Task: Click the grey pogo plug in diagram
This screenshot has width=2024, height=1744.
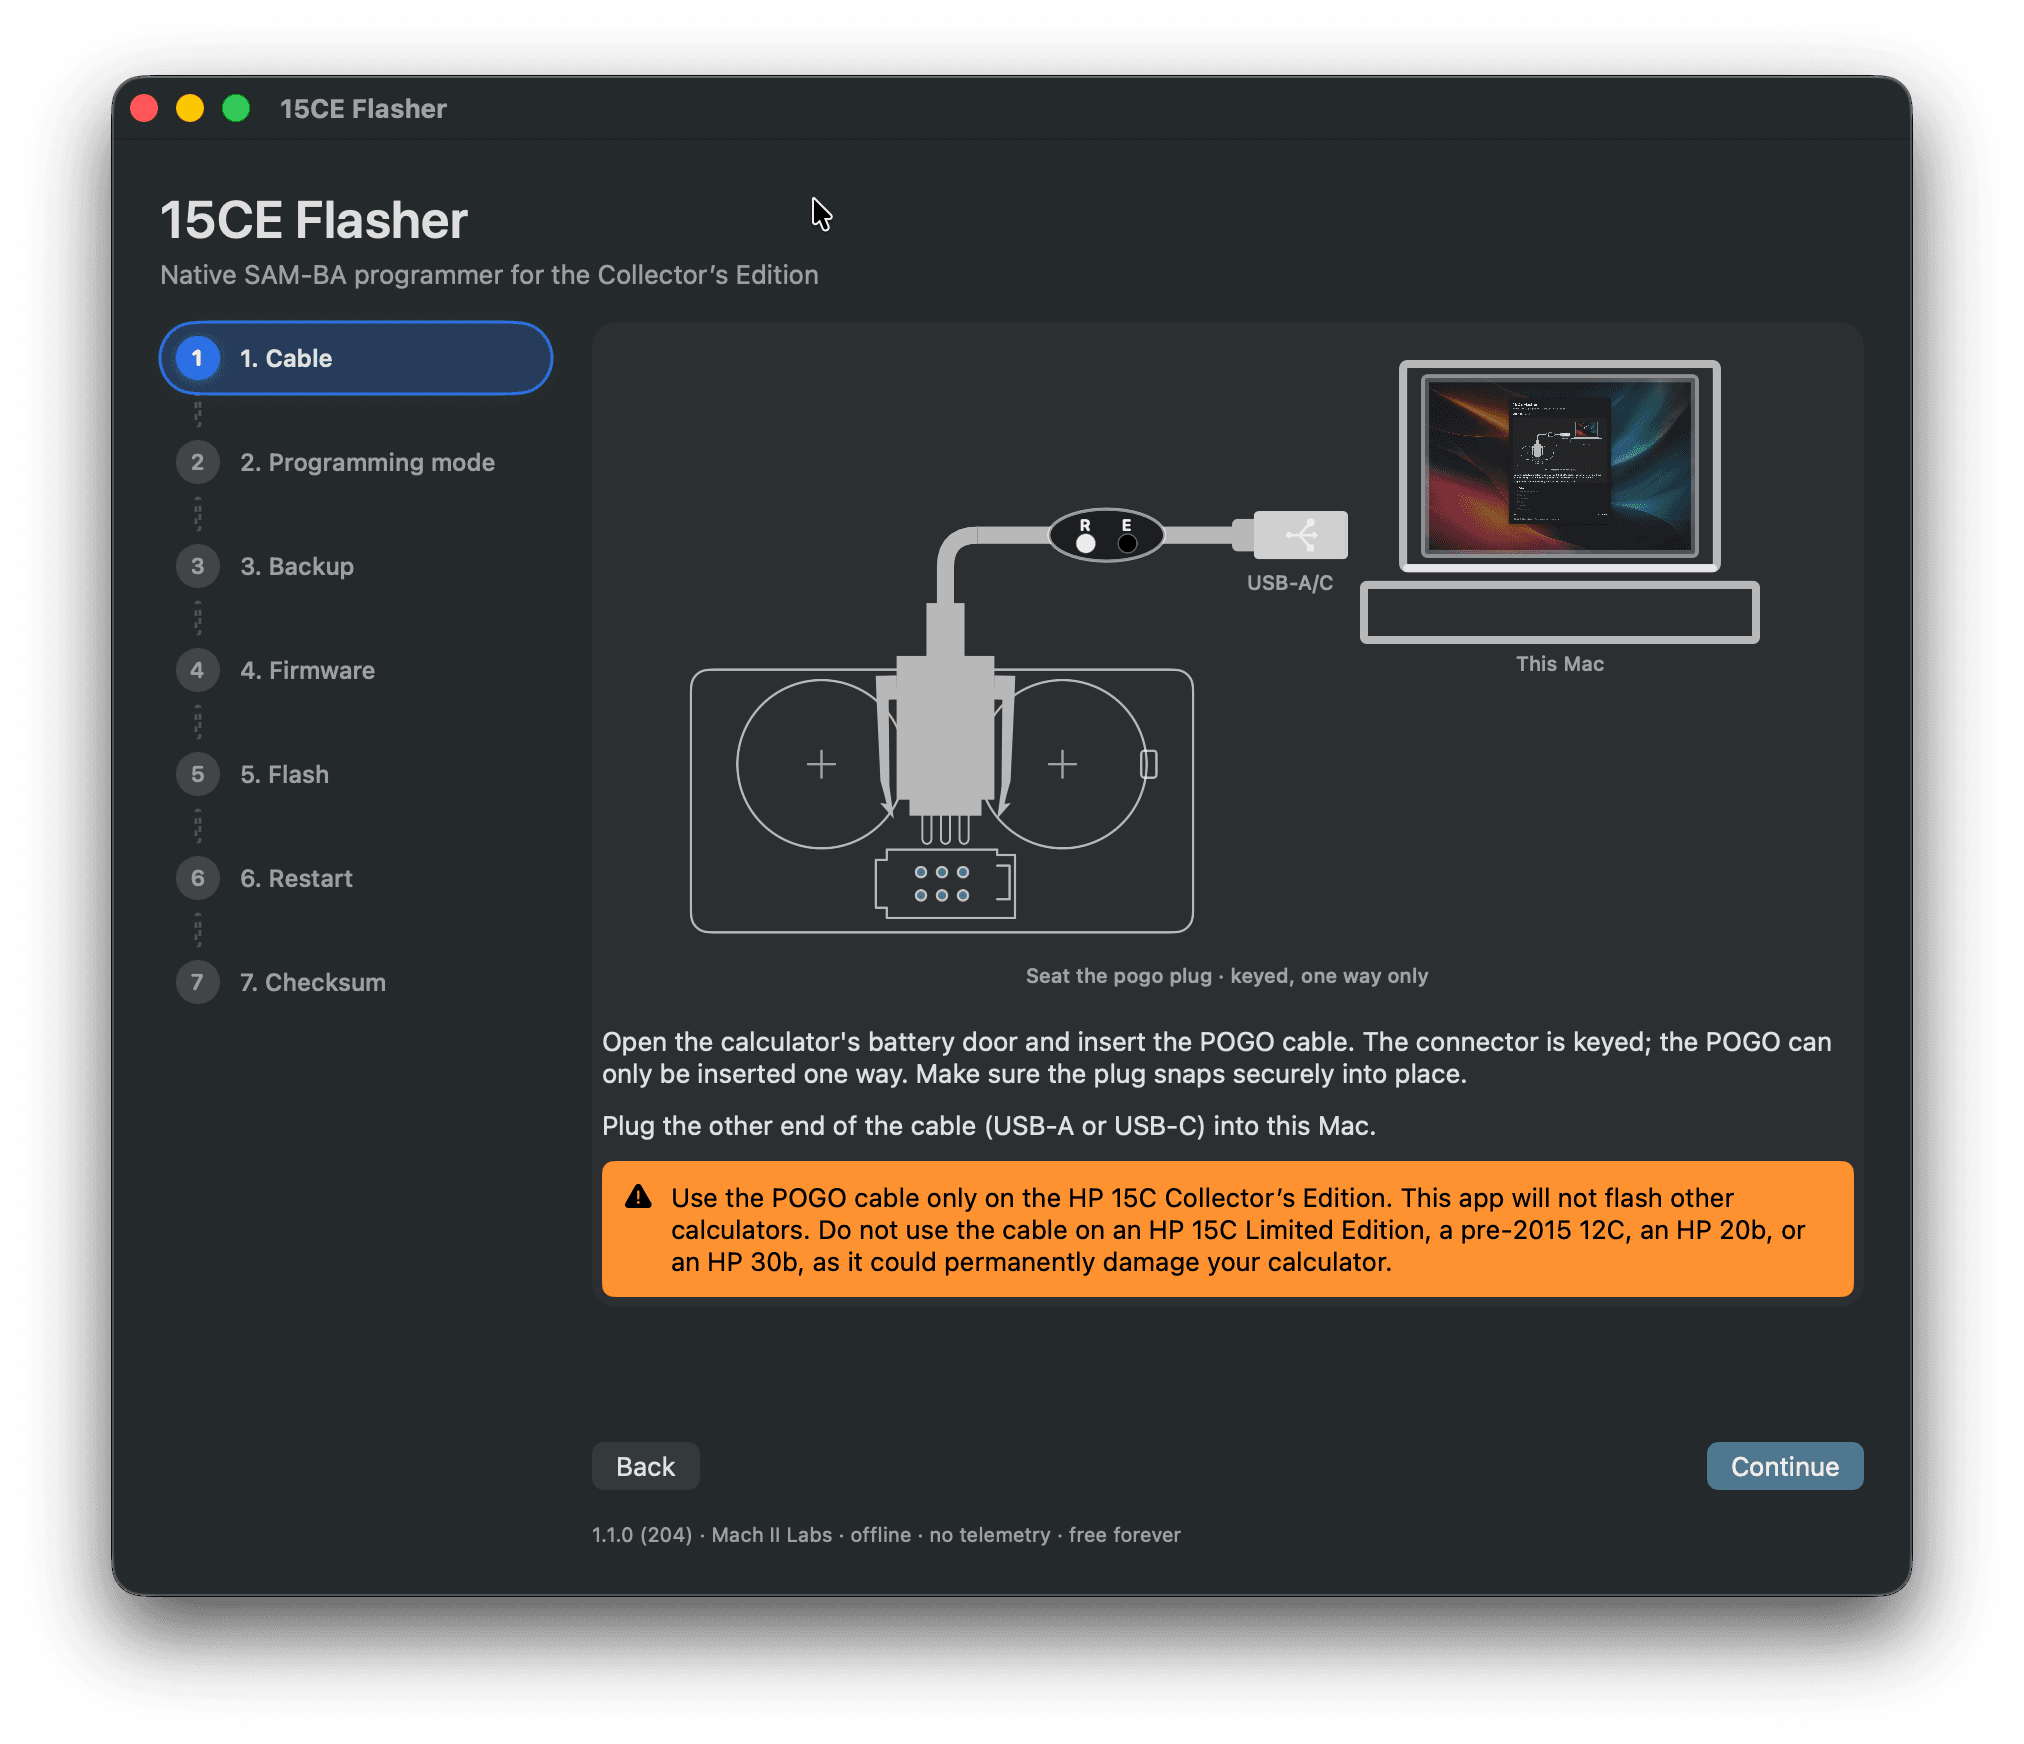Action: pyautogui.click(x=945, y=735)
